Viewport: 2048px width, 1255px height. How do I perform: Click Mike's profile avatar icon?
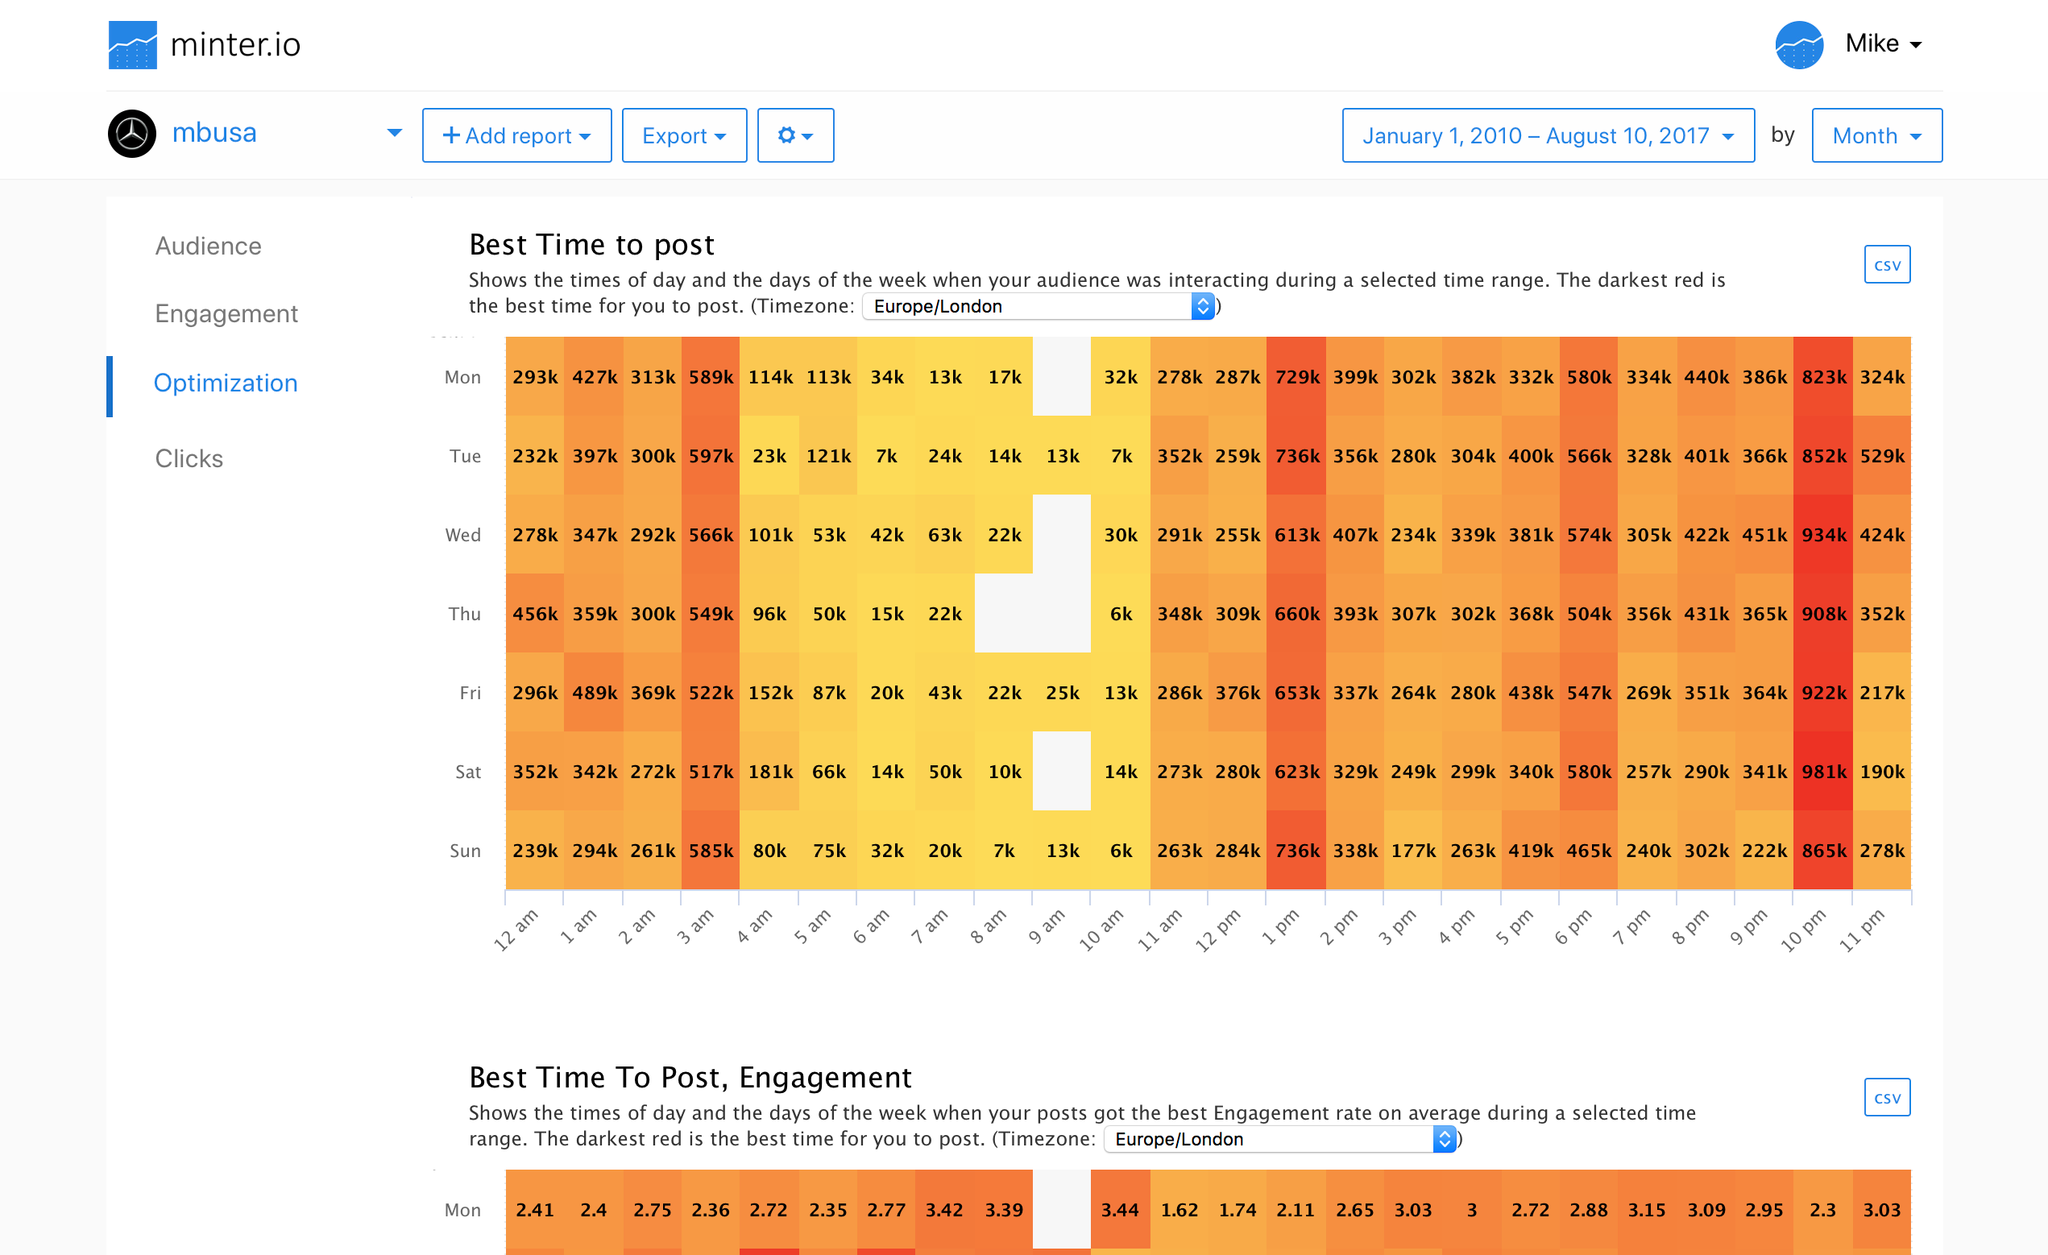click(1799, 44)
